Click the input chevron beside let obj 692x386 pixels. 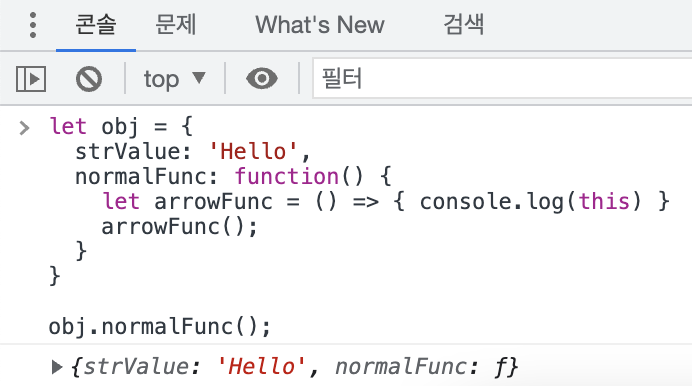24,128
